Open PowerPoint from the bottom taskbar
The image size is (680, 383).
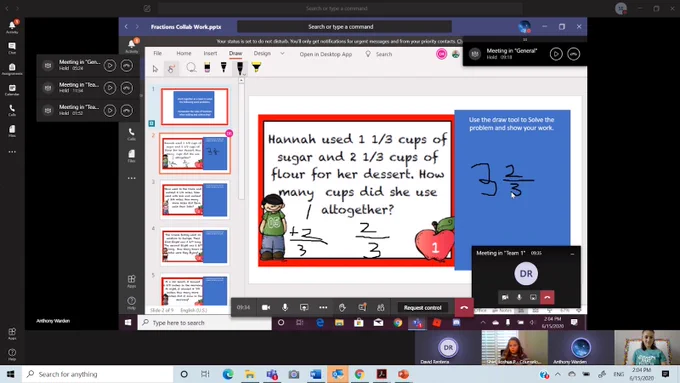403,374
